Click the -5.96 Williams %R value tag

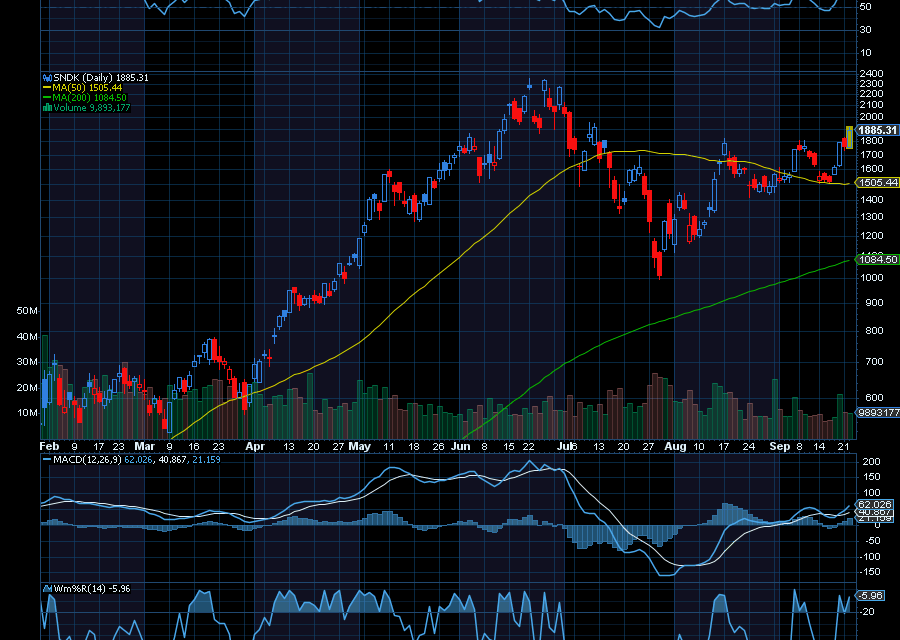pos(870,595)
